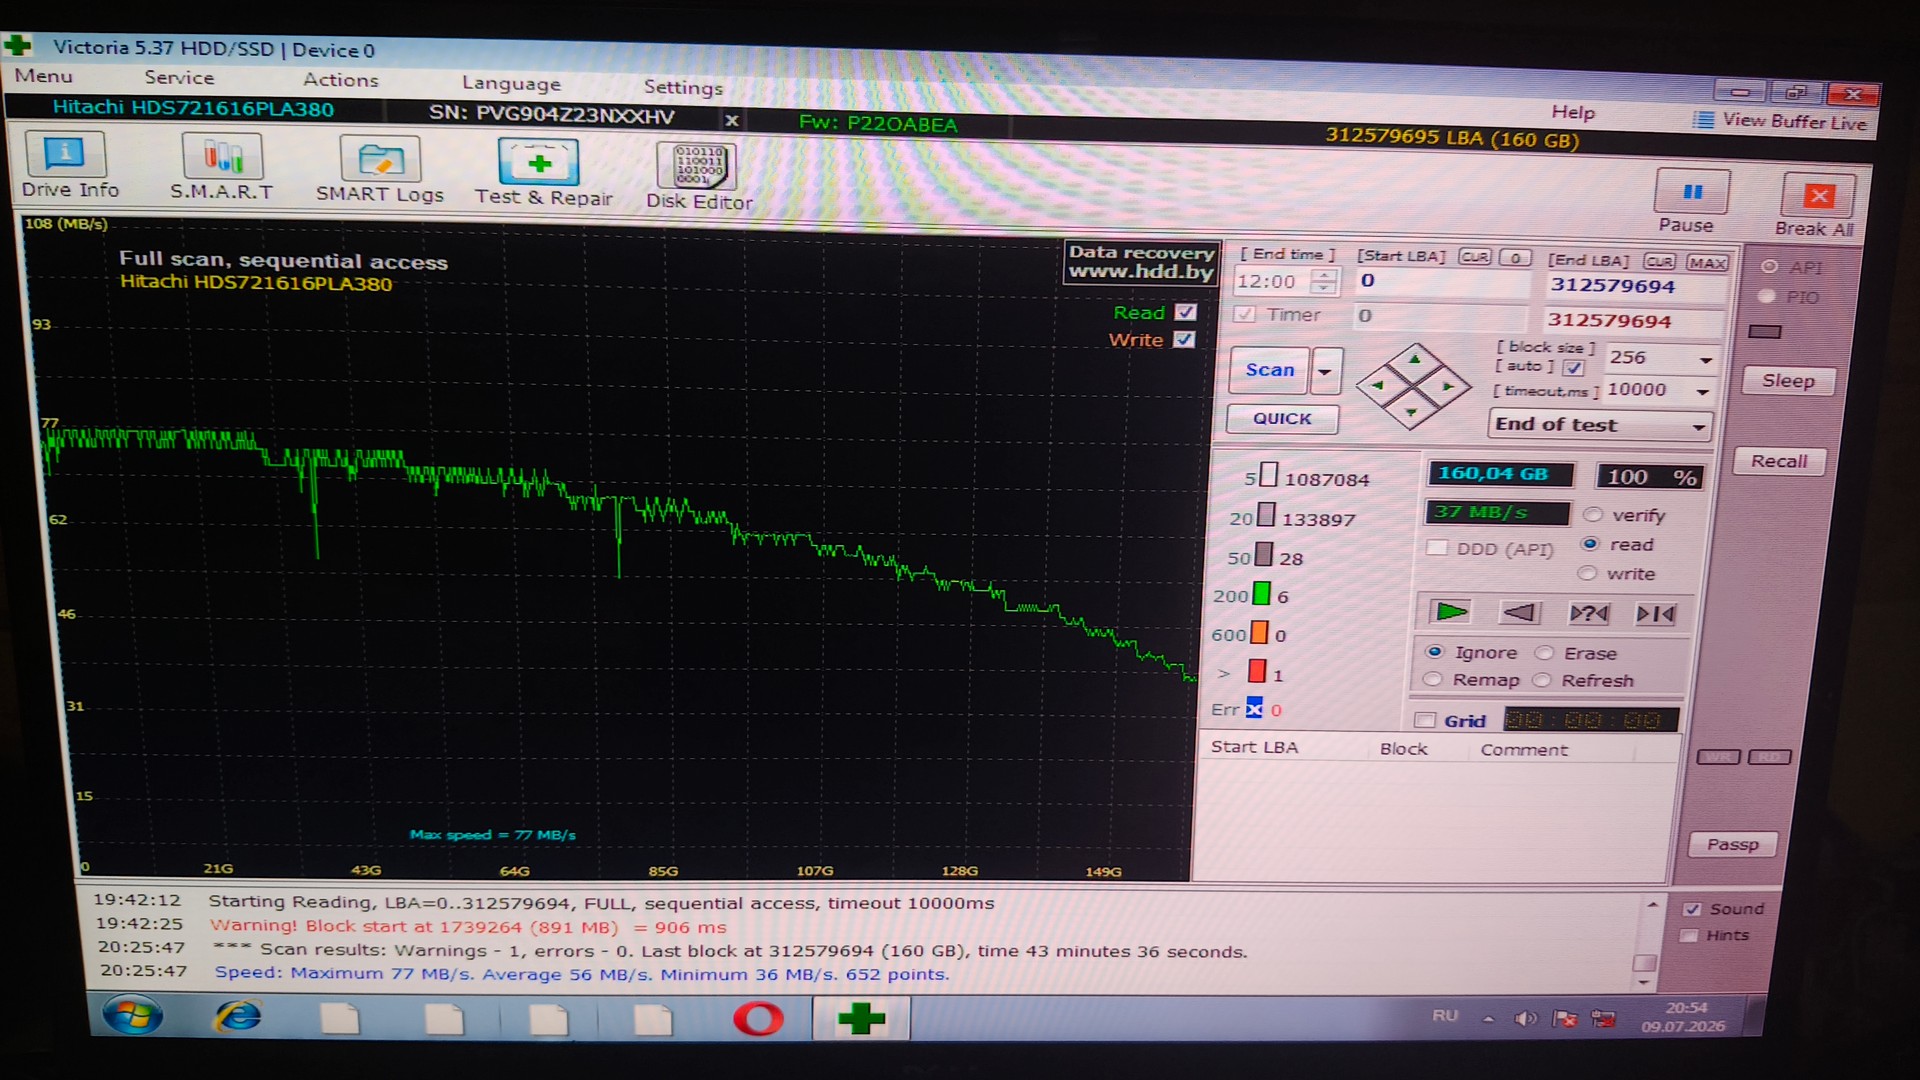Open SMART Logs
Image resolution: width=1920 pixels, height=1080 pixels.
380,170
